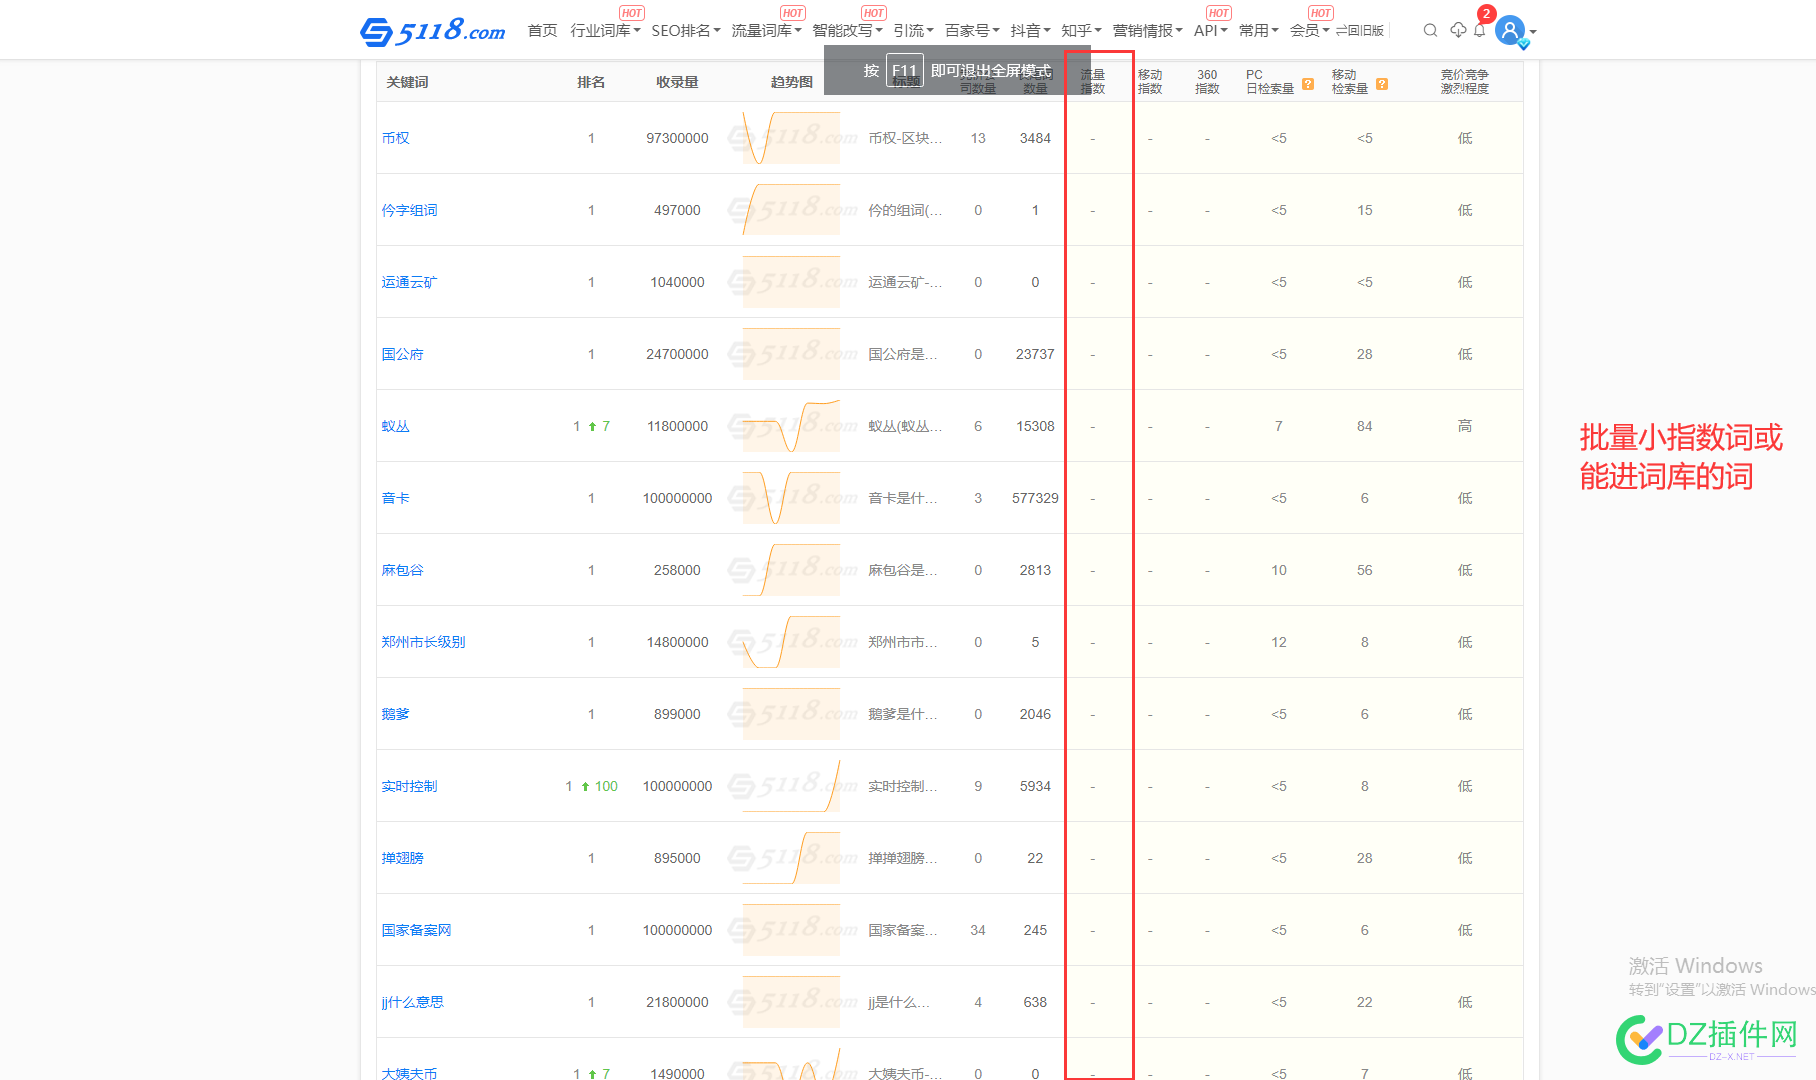Open keyword link 鹅爹
The height and width of the screenshot is (1080, 1816).
click(395, 714)
